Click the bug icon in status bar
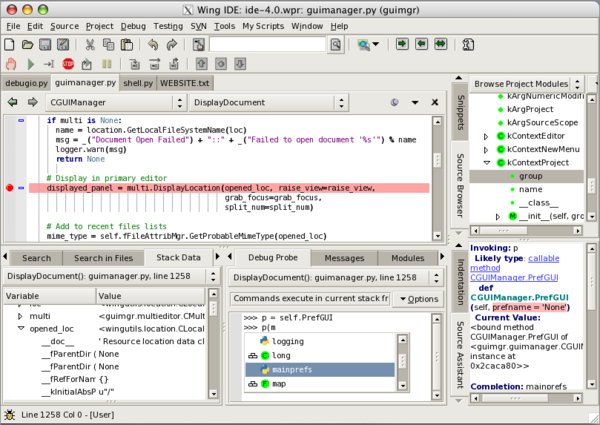 tap(10, 415)
